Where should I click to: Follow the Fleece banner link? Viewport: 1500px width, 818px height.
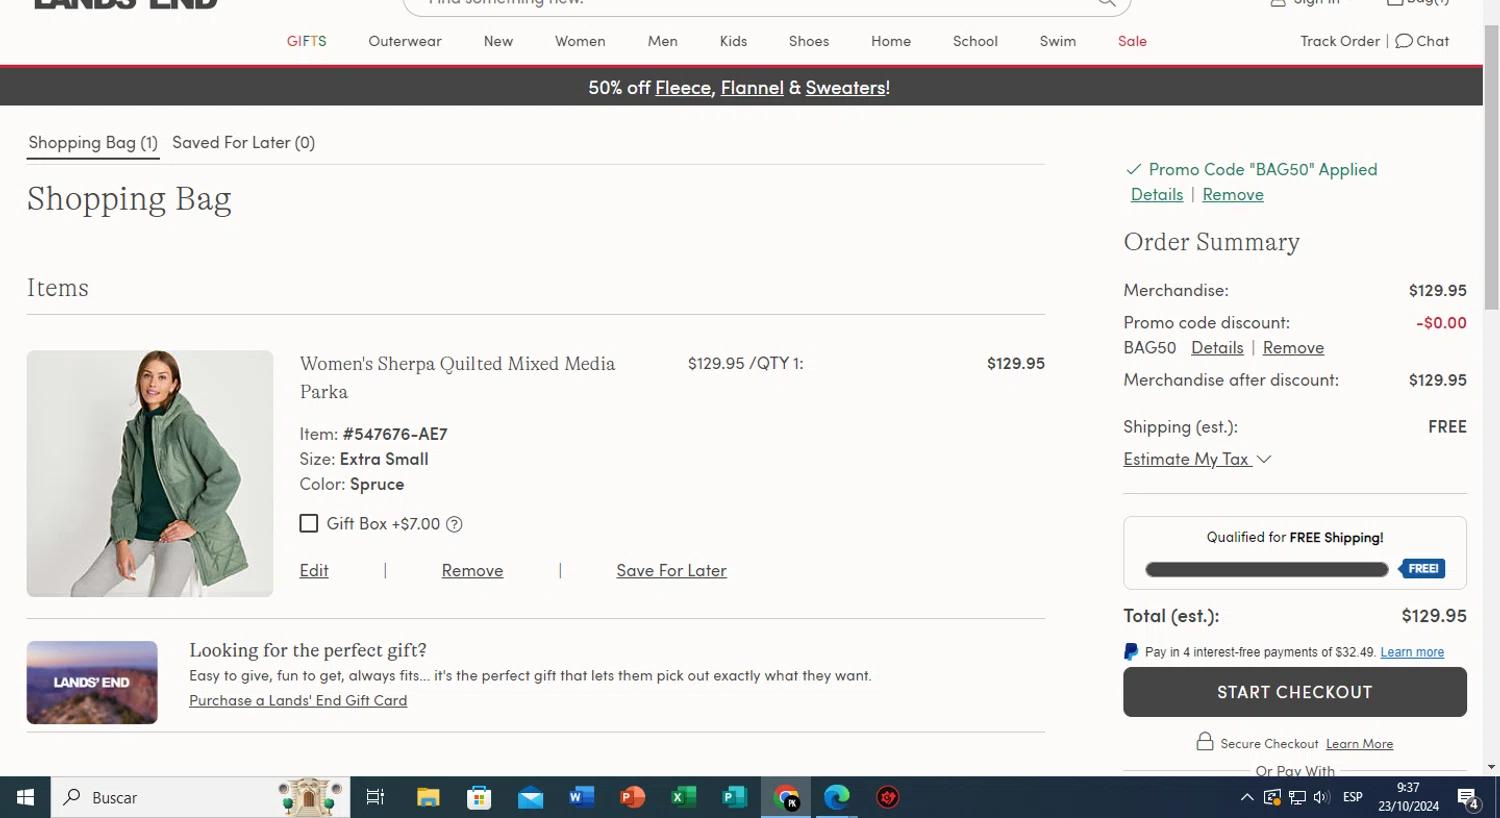pos(683,87)
